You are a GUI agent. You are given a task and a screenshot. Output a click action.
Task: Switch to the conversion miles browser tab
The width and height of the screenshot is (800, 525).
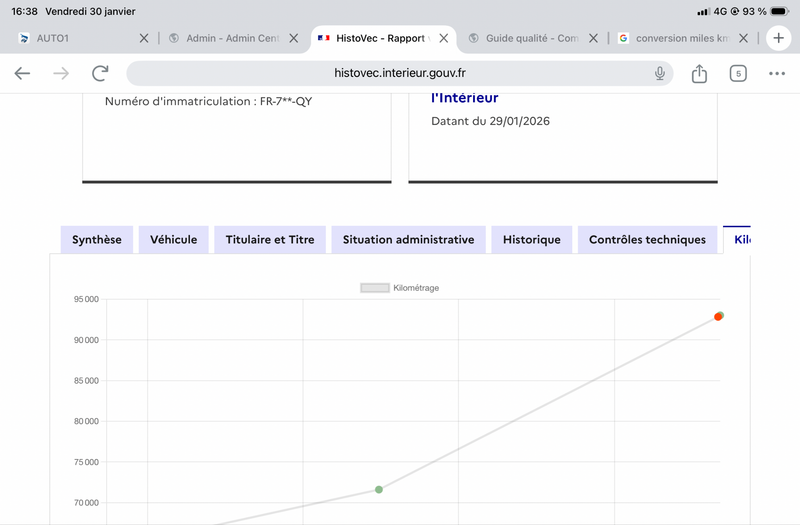[680, 38]
